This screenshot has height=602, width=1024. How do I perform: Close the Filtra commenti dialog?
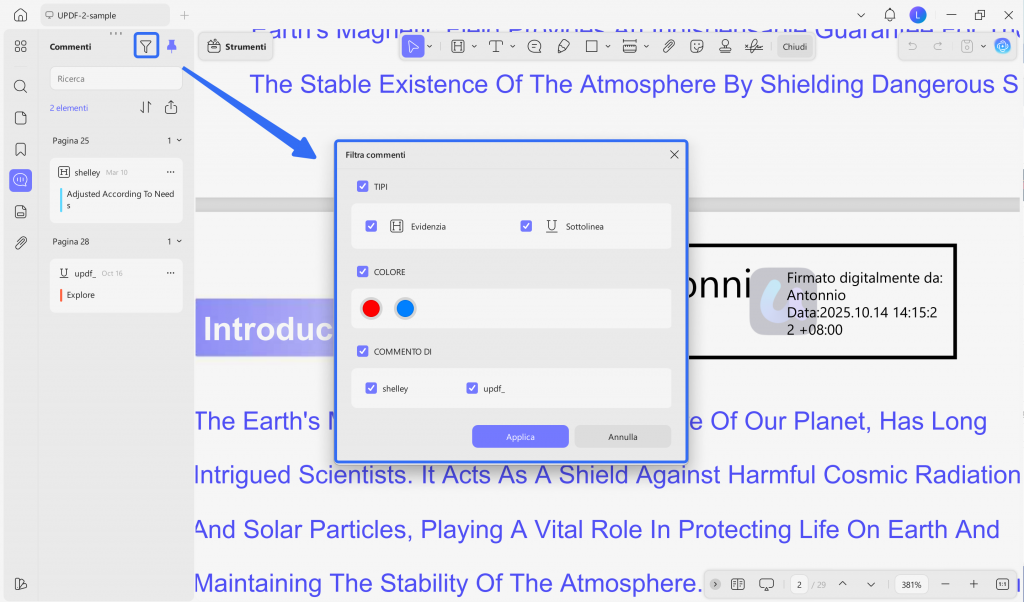point(674,155)
